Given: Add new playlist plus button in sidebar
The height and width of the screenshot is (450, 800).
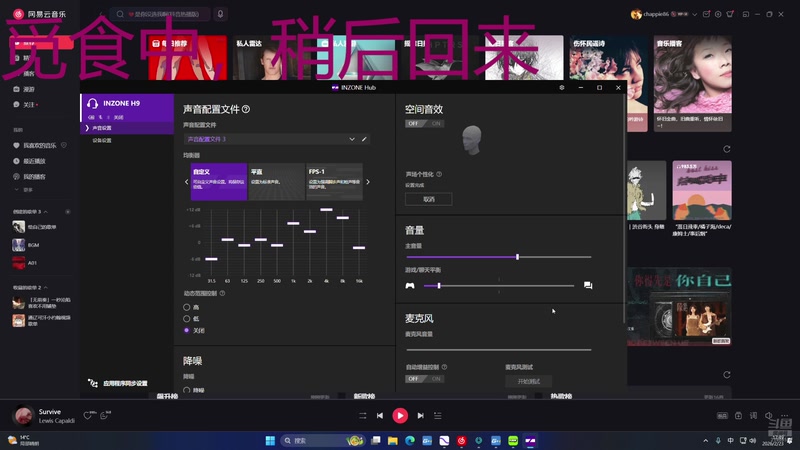Looking at the screenshot, I should coord(67,212).
